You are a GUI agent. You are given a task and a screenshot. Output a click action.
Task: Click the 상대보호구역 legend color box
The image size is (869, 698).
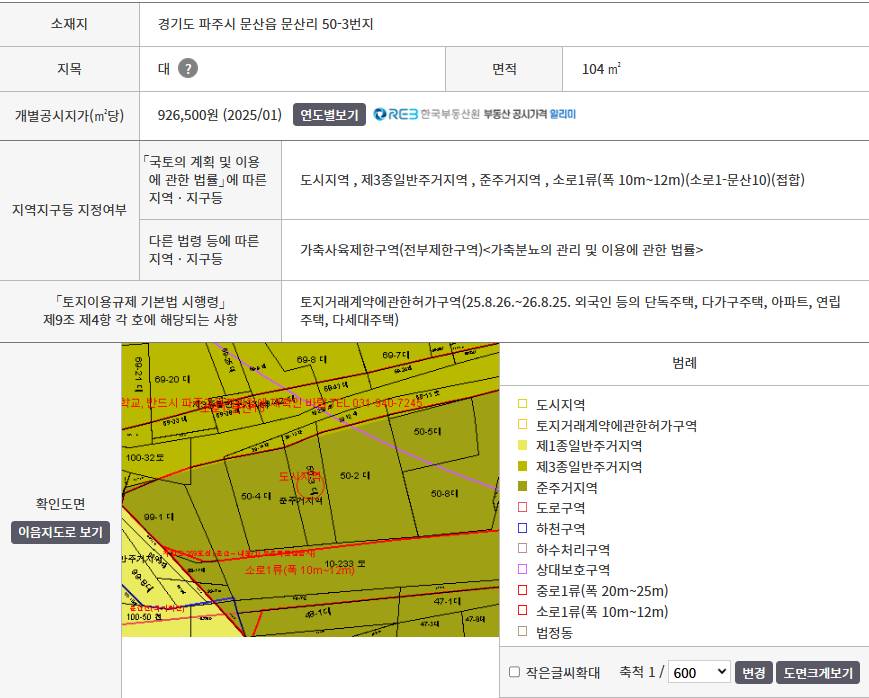(522, 569)
